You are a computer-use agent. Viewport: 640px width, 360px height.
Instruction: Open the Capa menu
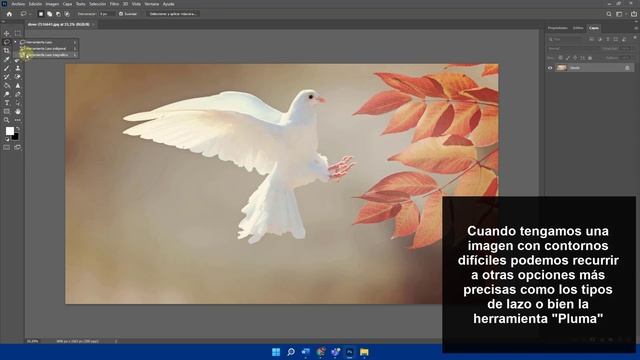[x=67, y=4]
